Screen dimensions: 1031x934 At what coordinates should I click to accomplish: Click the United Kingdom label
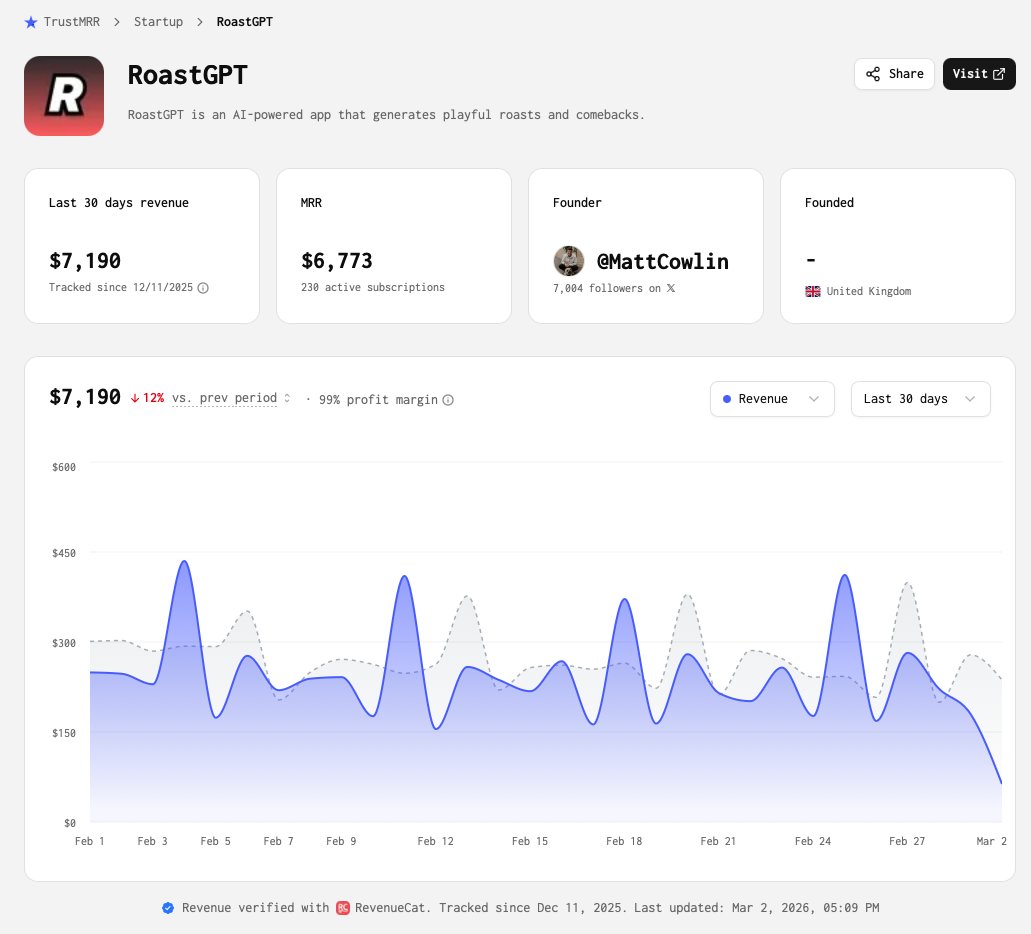click(869, 291)
